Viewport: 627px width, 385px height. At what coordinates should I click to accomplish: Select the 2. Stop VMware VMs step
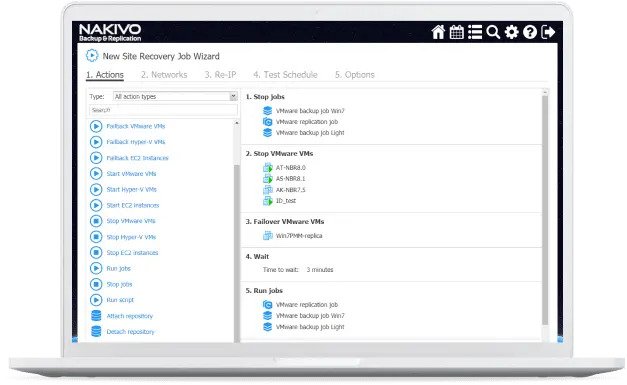click(x=280, y=154)
